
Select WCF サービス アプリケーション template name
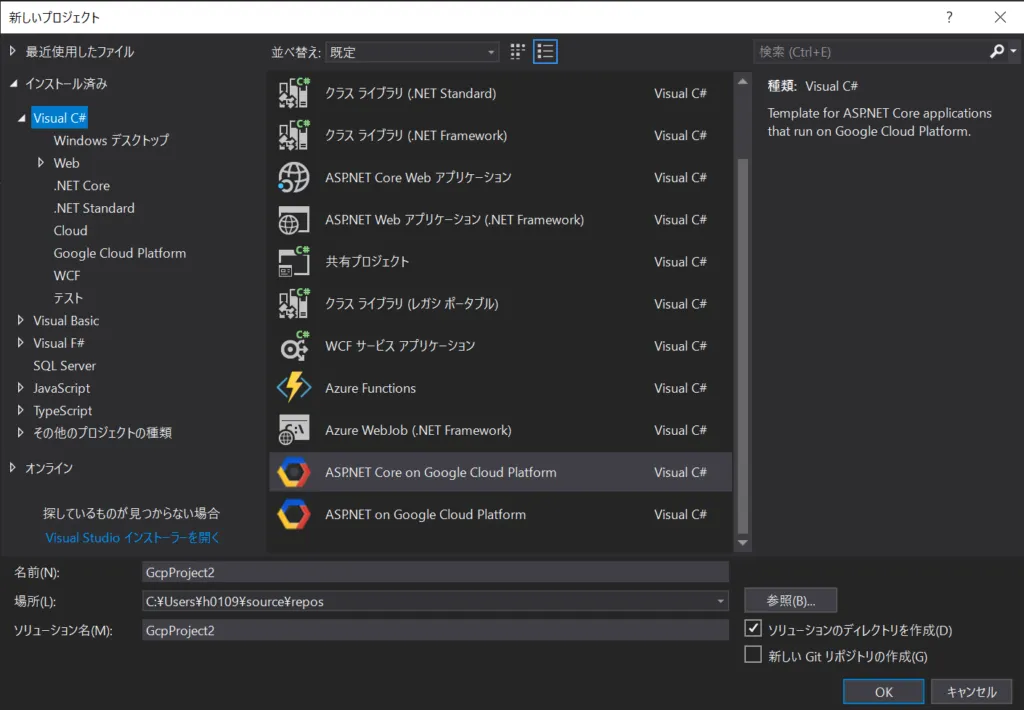(x=400, y=346)
